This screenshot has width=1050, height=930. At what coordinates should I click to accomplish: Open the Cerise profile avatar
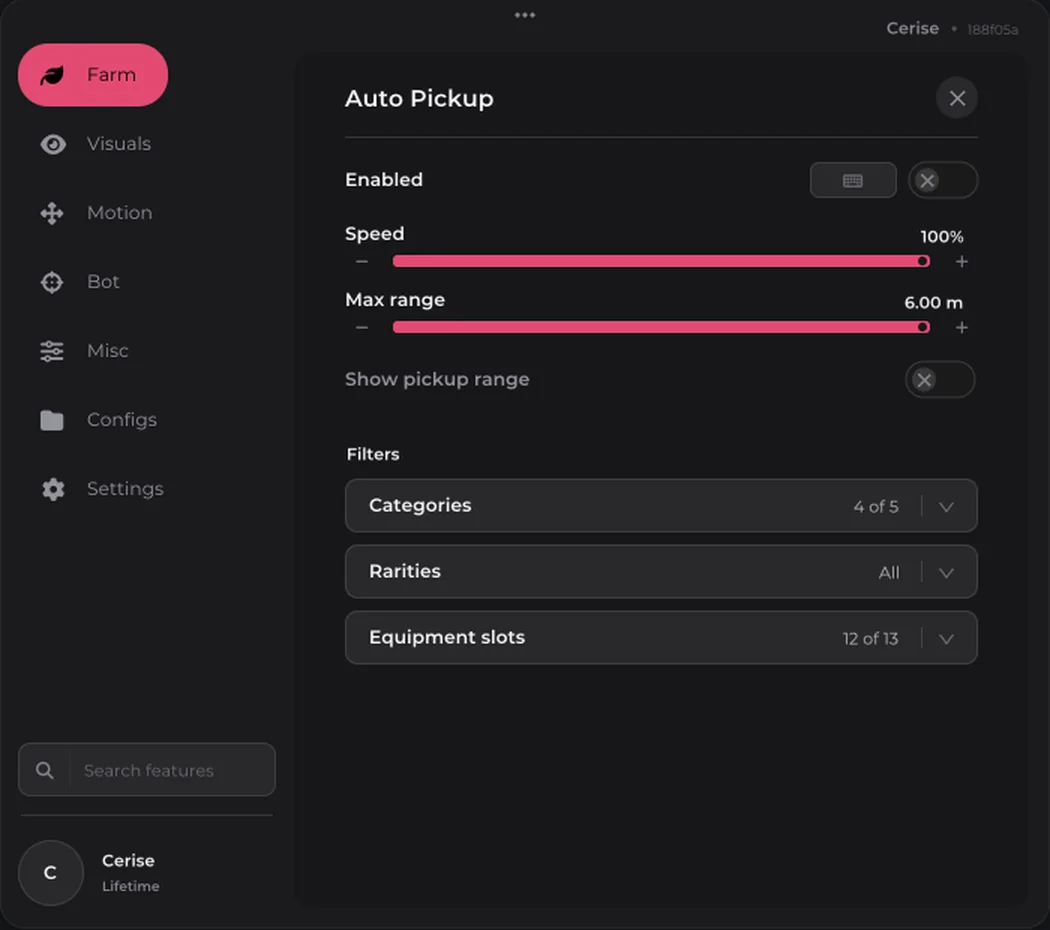(x=51, y=873)
